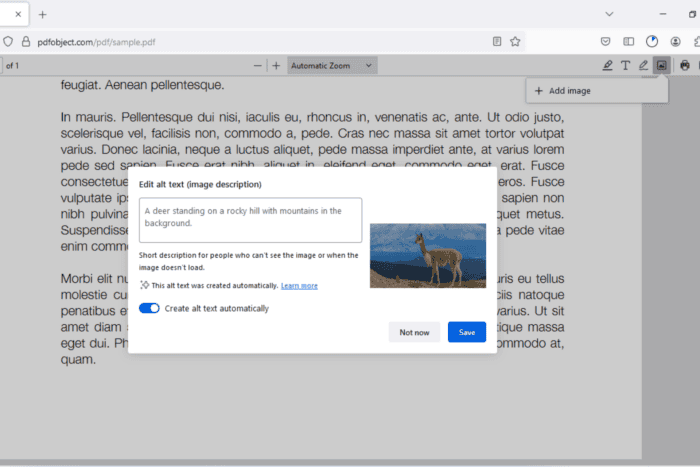Open the account profile icon

(x=675, y=42)
